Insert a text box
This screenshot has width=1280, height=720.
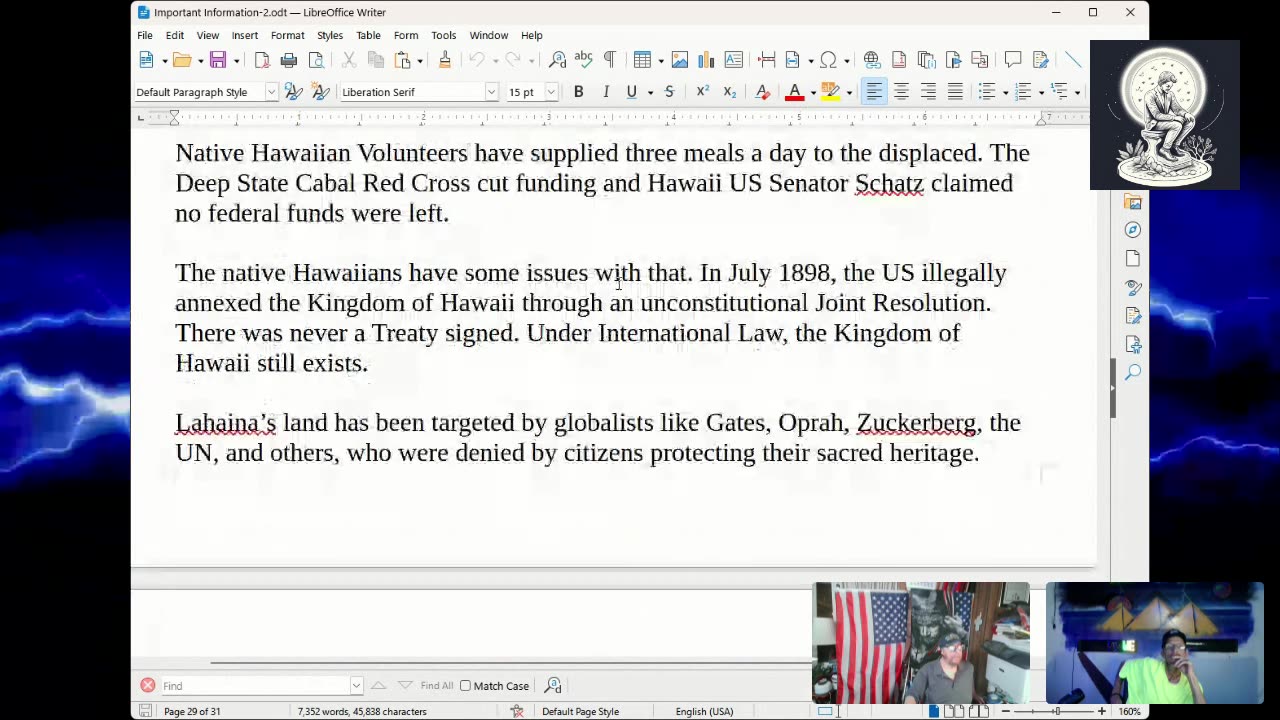(733, 60)
